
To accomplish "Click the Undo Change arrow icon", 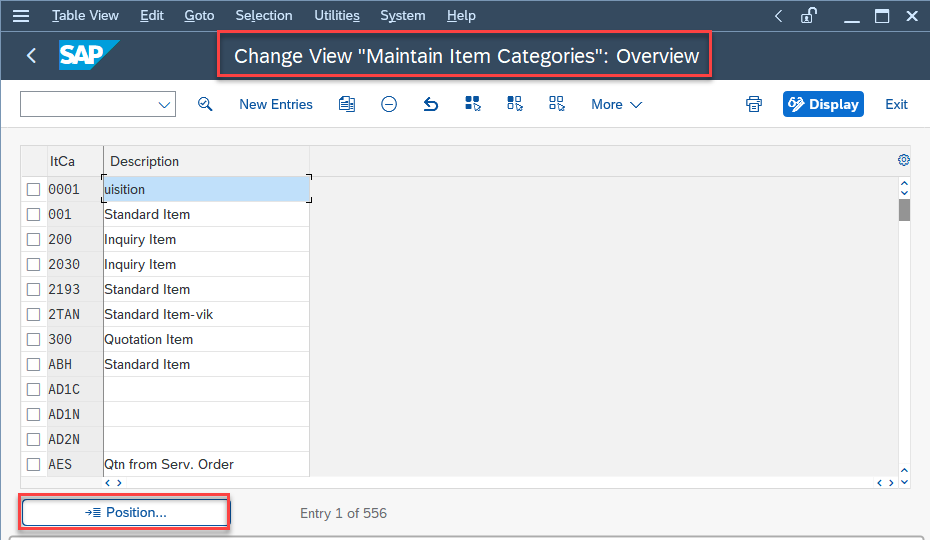I will coord(431,104).
